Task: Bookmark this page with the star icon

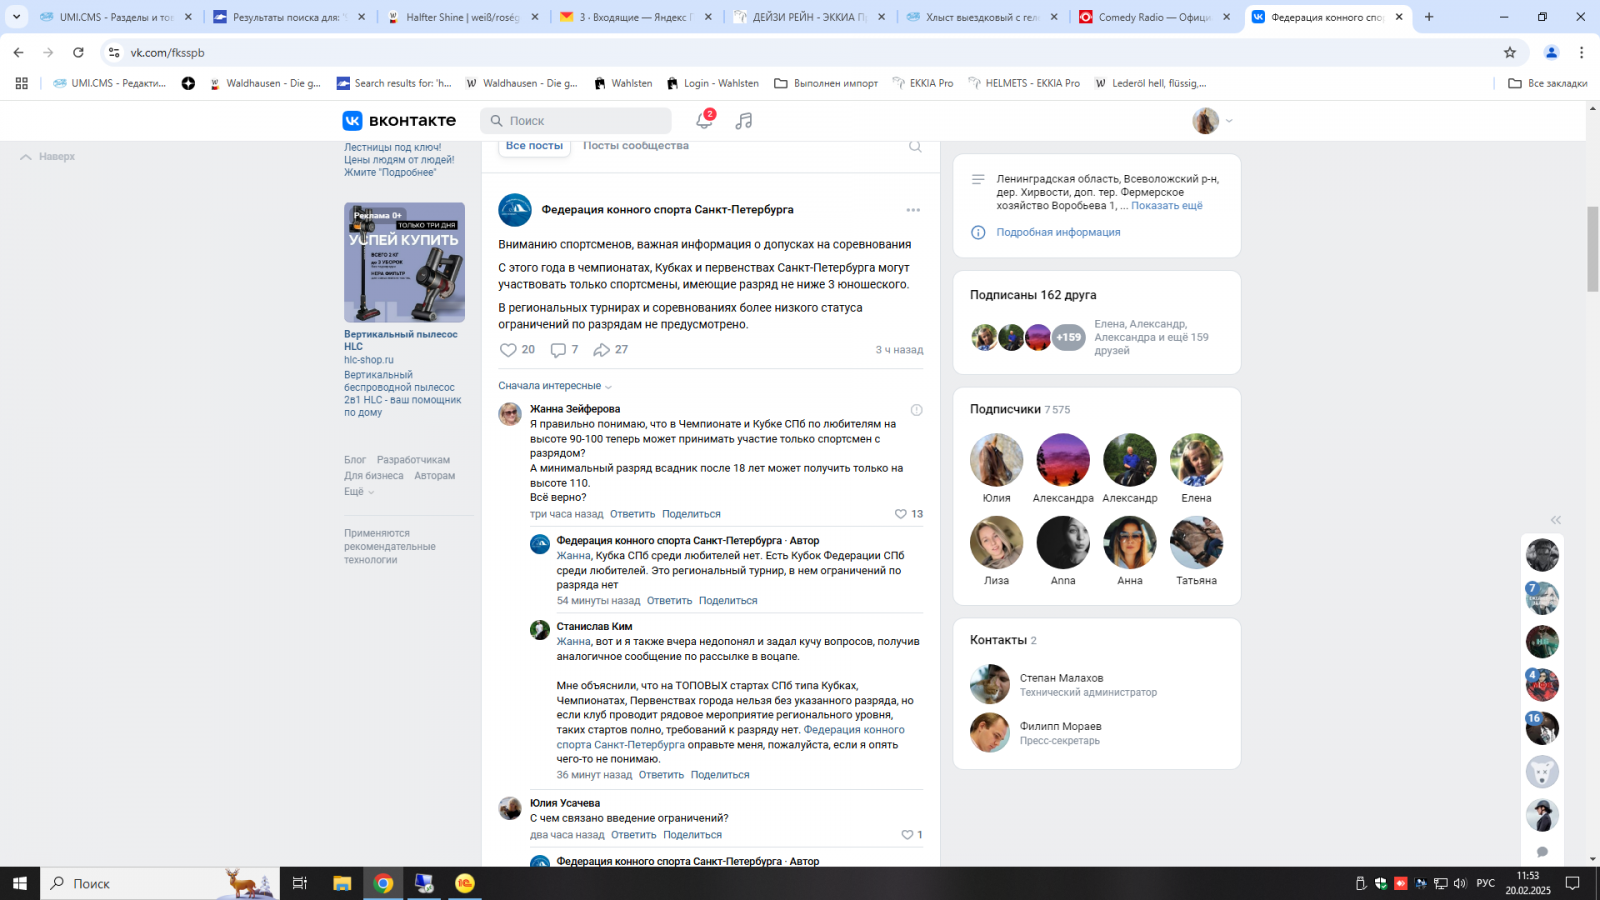Action: [x=1510, y=52]
